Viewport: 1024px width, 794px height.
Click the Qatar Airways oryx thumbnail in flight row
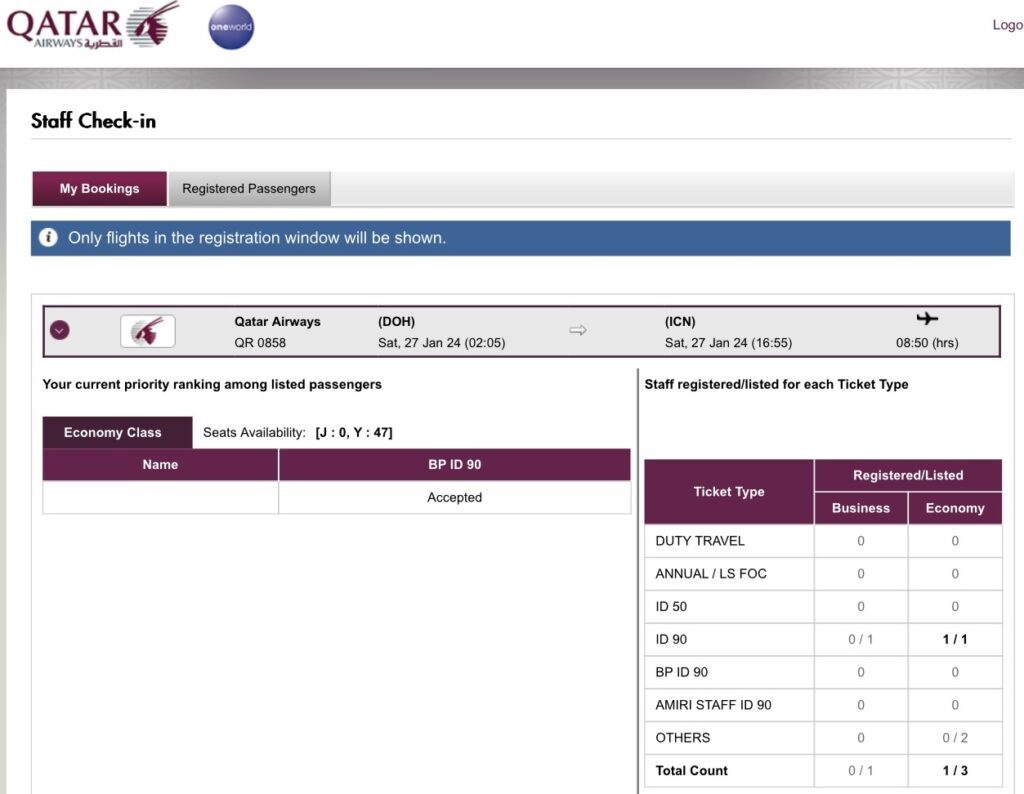click(x=148, y=331)
